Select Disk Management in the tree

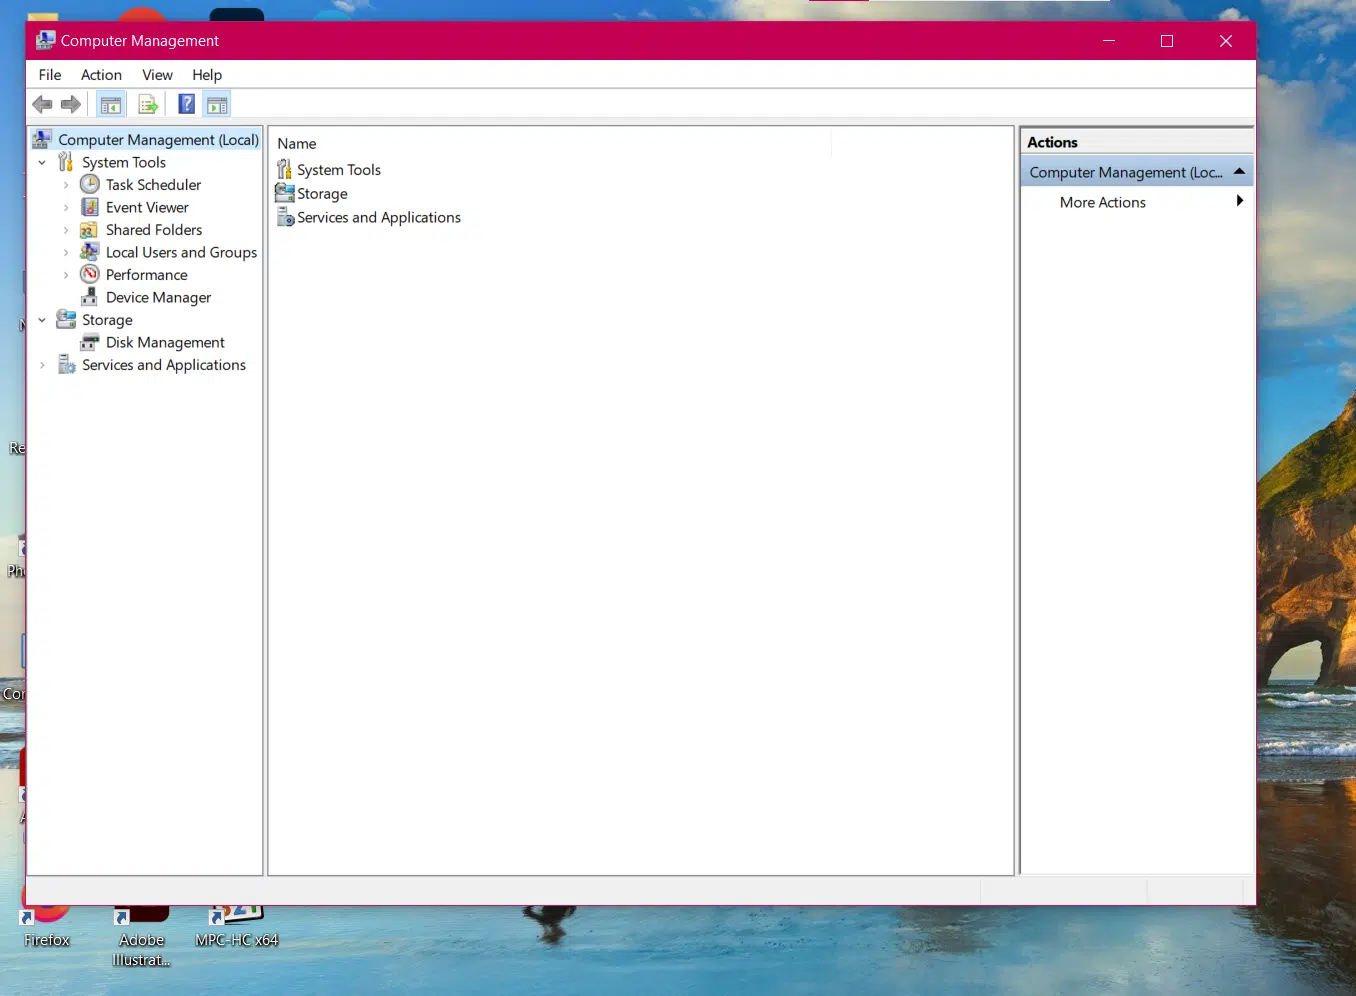point(165,342)
